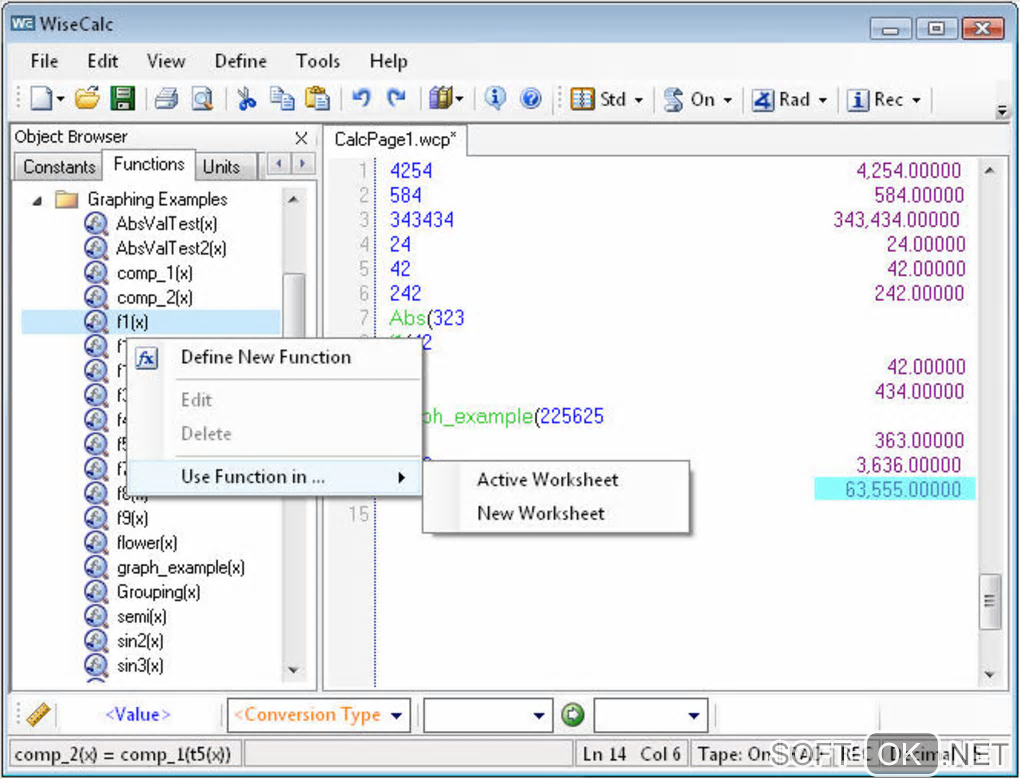Click the Copy toolbar icon
Image resolution: width=1020 pixels, height=779 pixels.
click(282, 99)
